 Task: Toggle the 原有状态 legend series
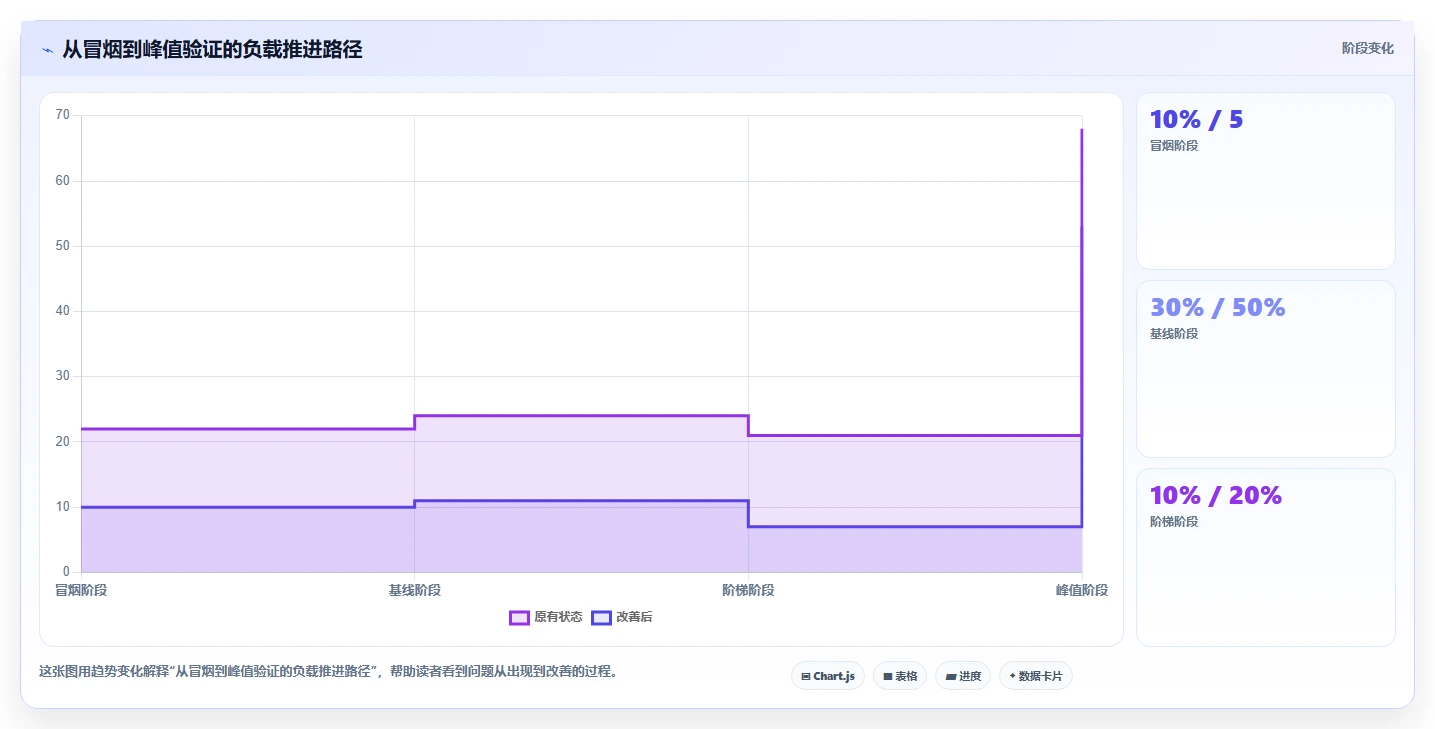pos(546,617)
